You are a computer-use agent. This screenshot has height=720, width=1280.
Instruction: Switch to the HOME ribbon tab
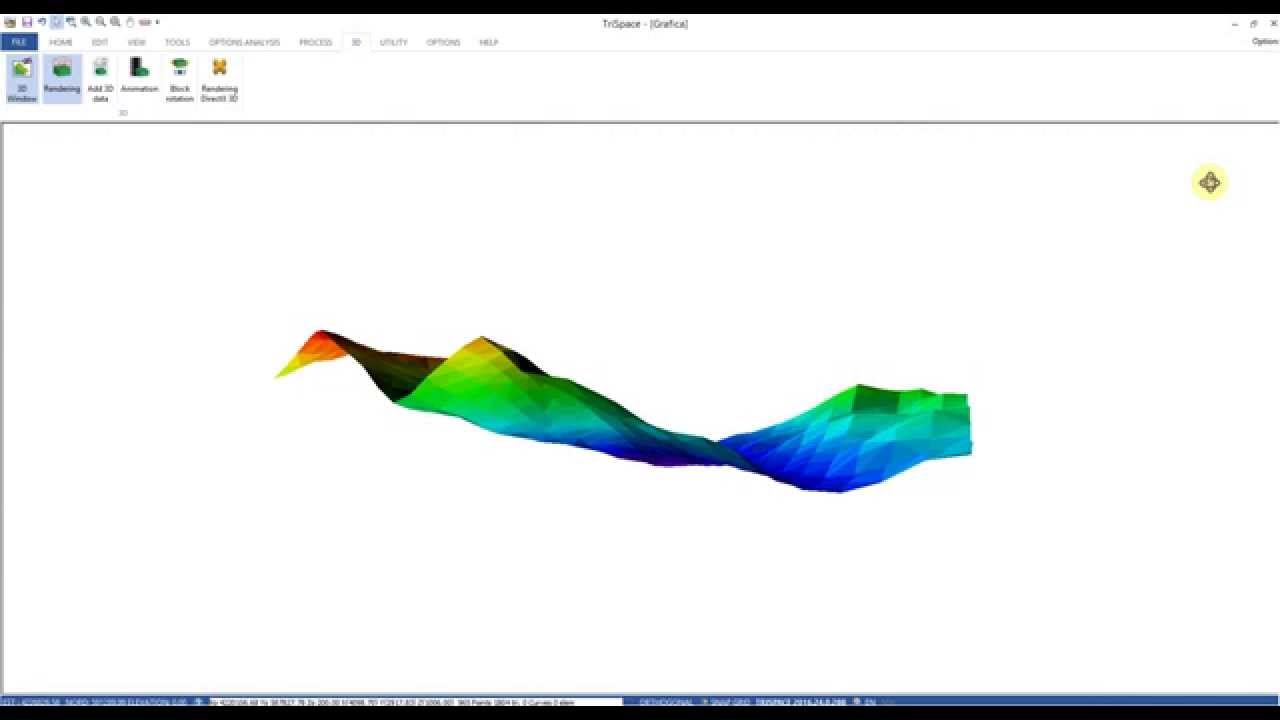tap(61, 42)
